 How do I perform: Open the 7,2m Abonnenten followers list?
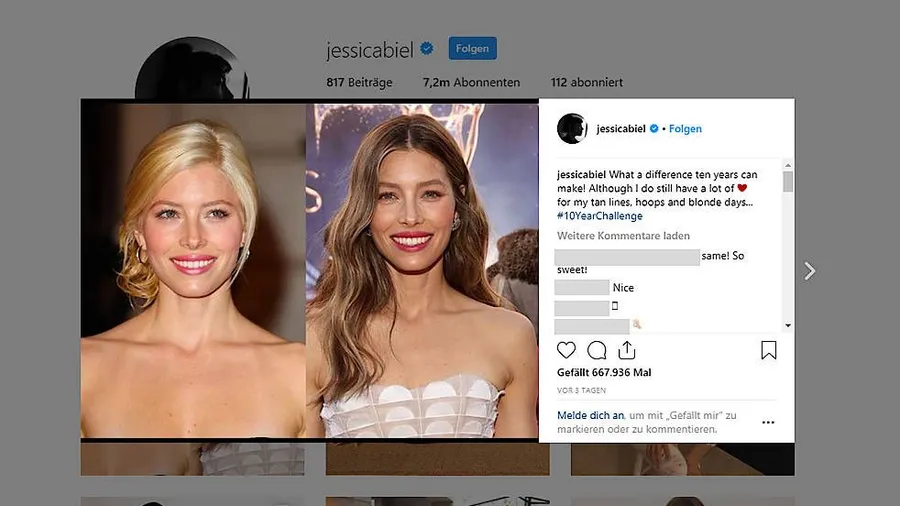point(471,83)
